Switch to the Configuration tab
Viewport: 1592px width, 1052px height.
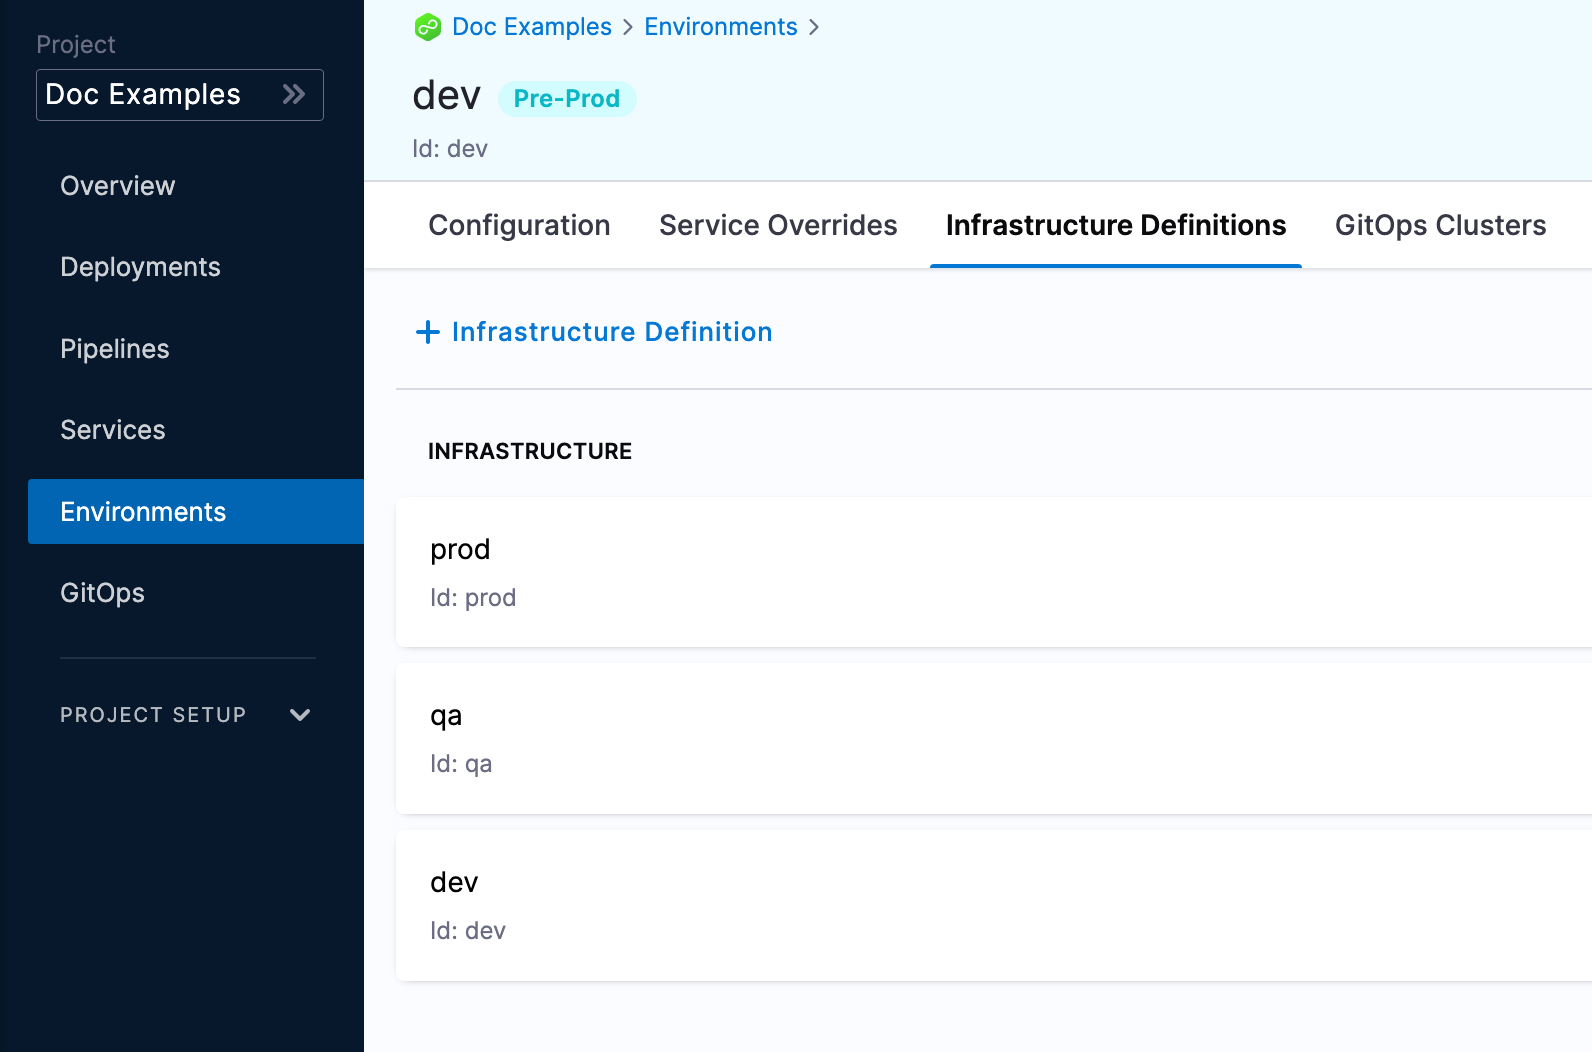tap(519, 226)
